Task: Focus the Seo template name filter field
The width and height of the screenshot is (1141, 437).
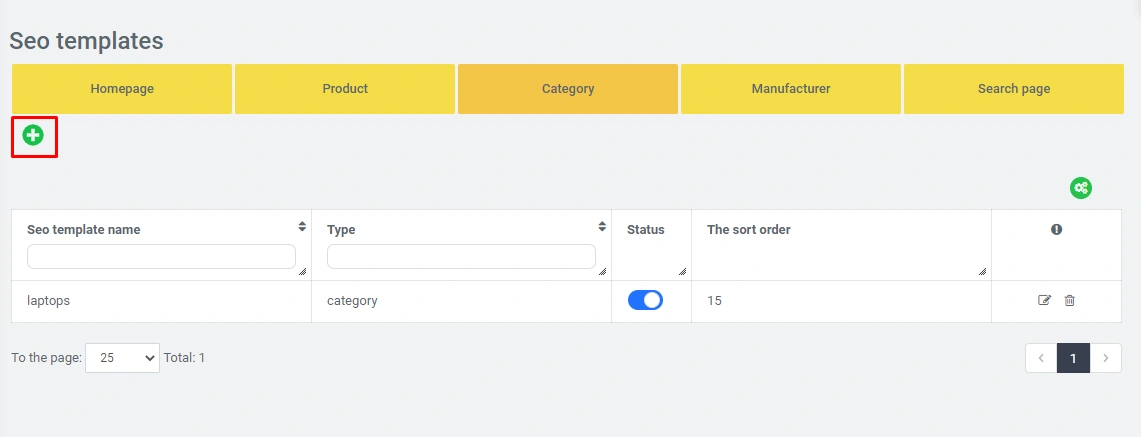Action: click(161, 257)
